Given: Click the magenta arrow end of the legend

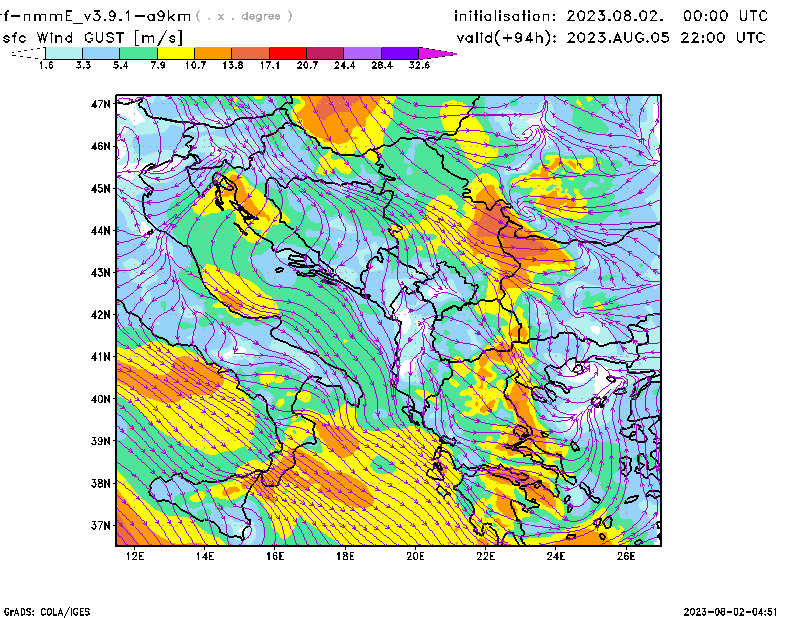Looking at the screenshot, I should pos(437,53).
